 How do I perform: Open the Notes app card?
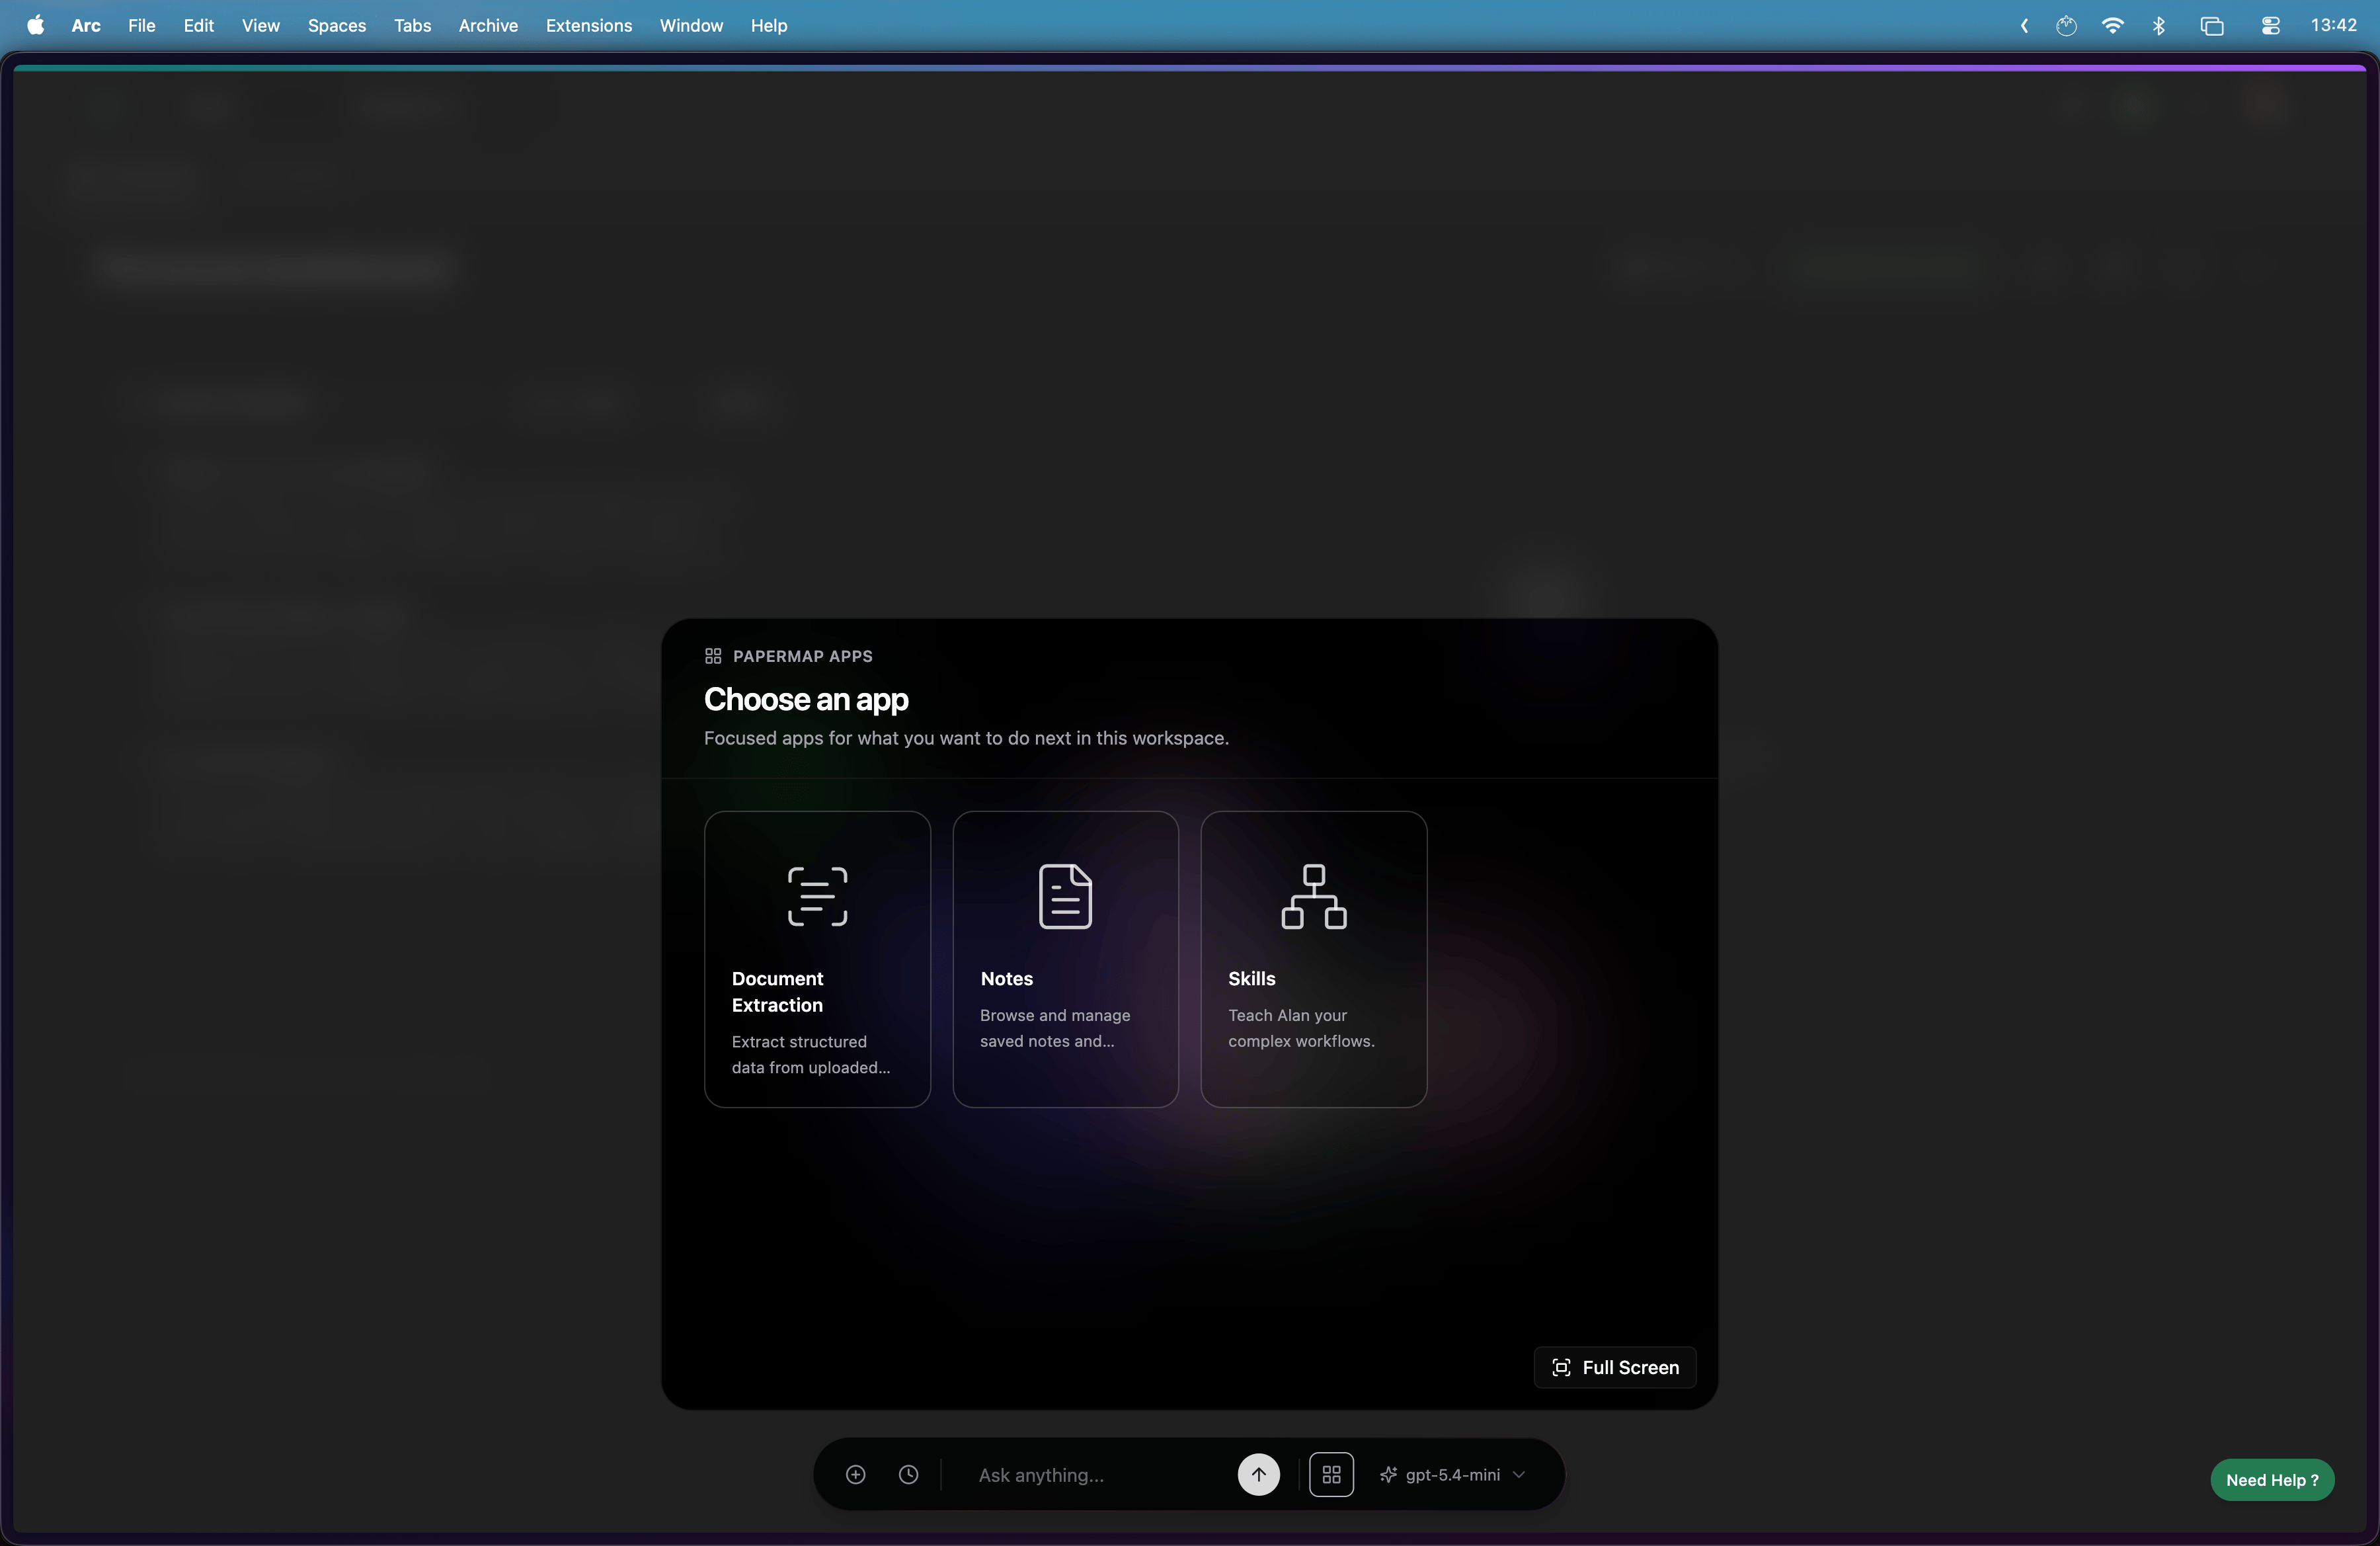pos(1065,958)
